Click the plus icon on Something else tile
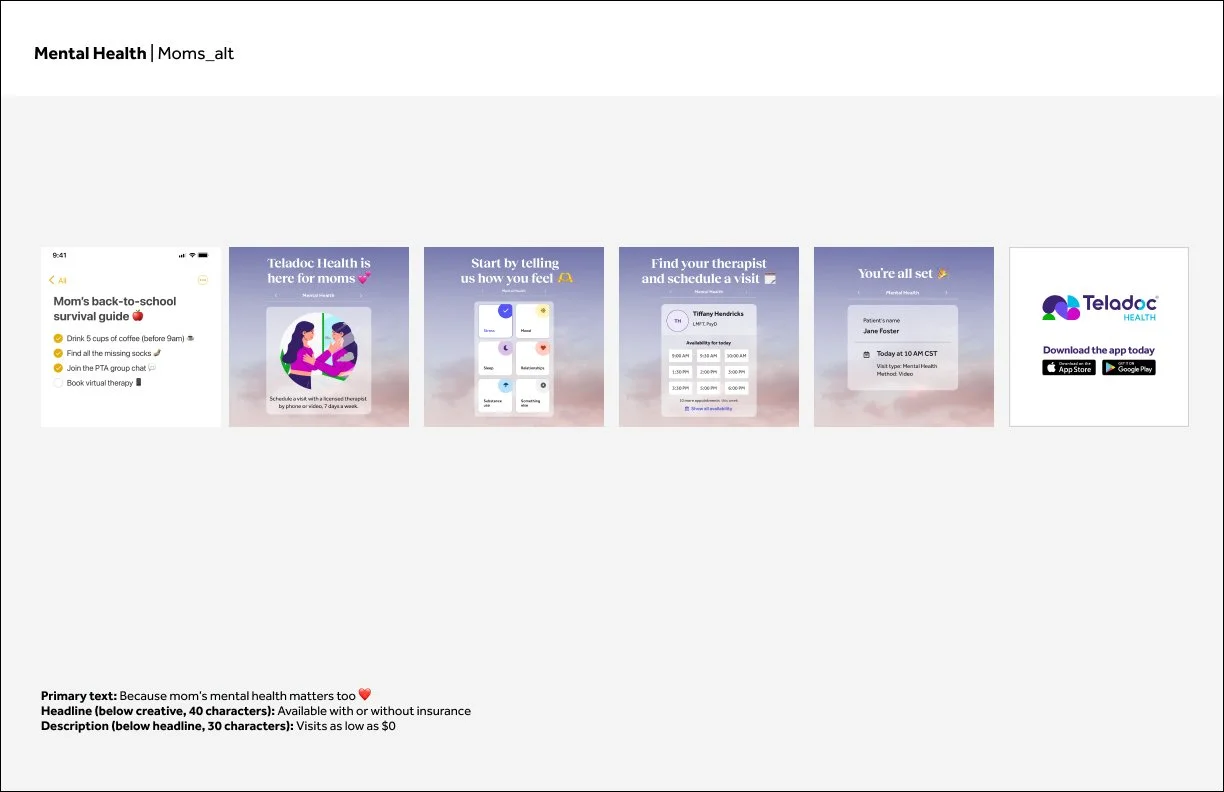Screen dimensions: 1224x792 pyautogui.click(x=543, y=385)
